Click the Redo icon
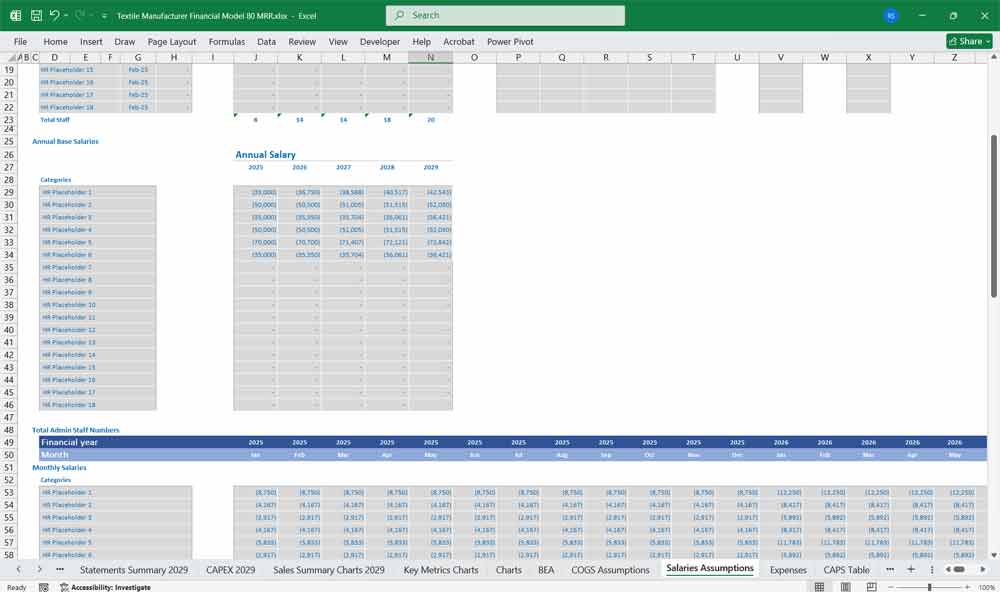This screenshot has width=1000, height=592. pyautogui.click(x=80, y=15)
